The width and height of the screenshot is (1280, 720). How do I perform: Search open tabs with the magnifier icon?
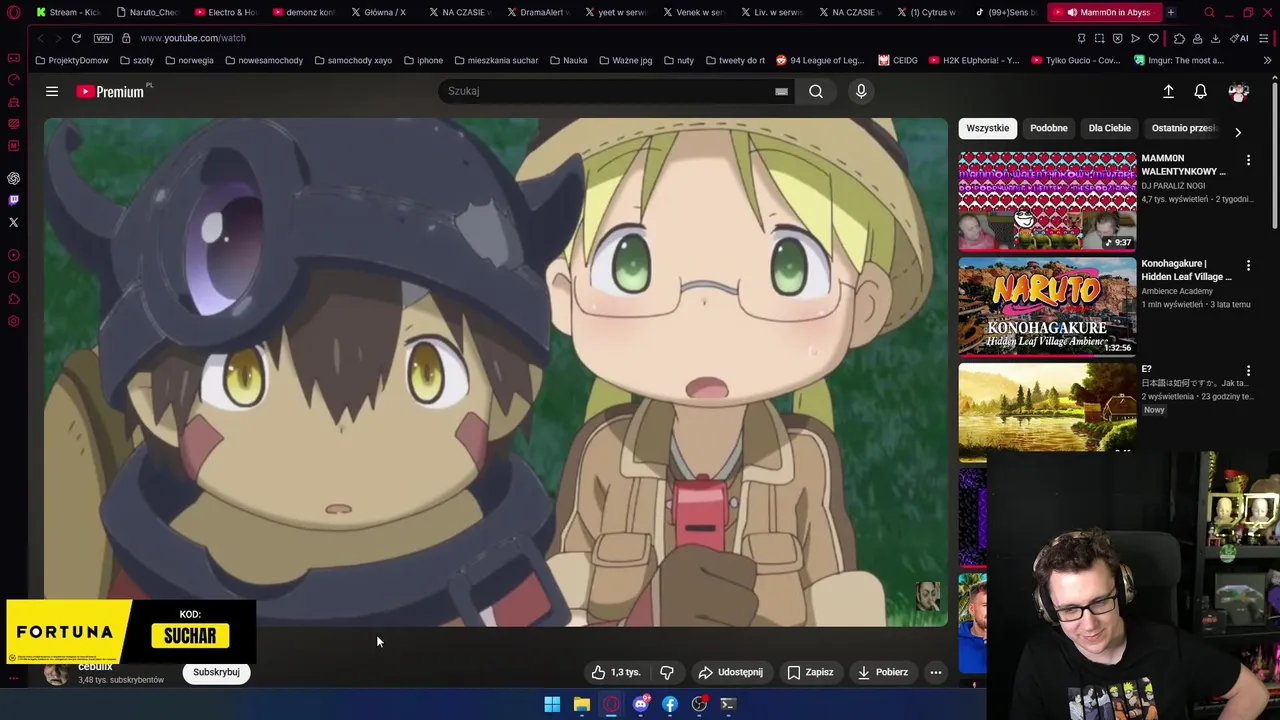pos(1209,12)
